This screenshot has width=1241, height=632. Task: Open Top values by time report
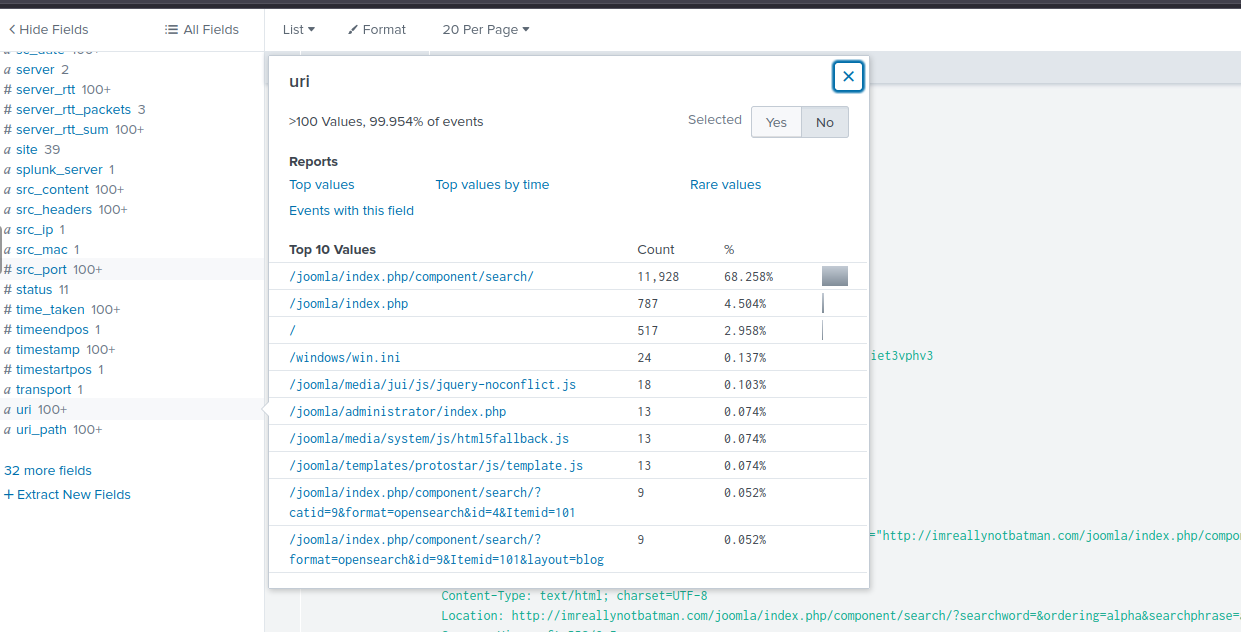pyautogui.click(x=492, y=185)
